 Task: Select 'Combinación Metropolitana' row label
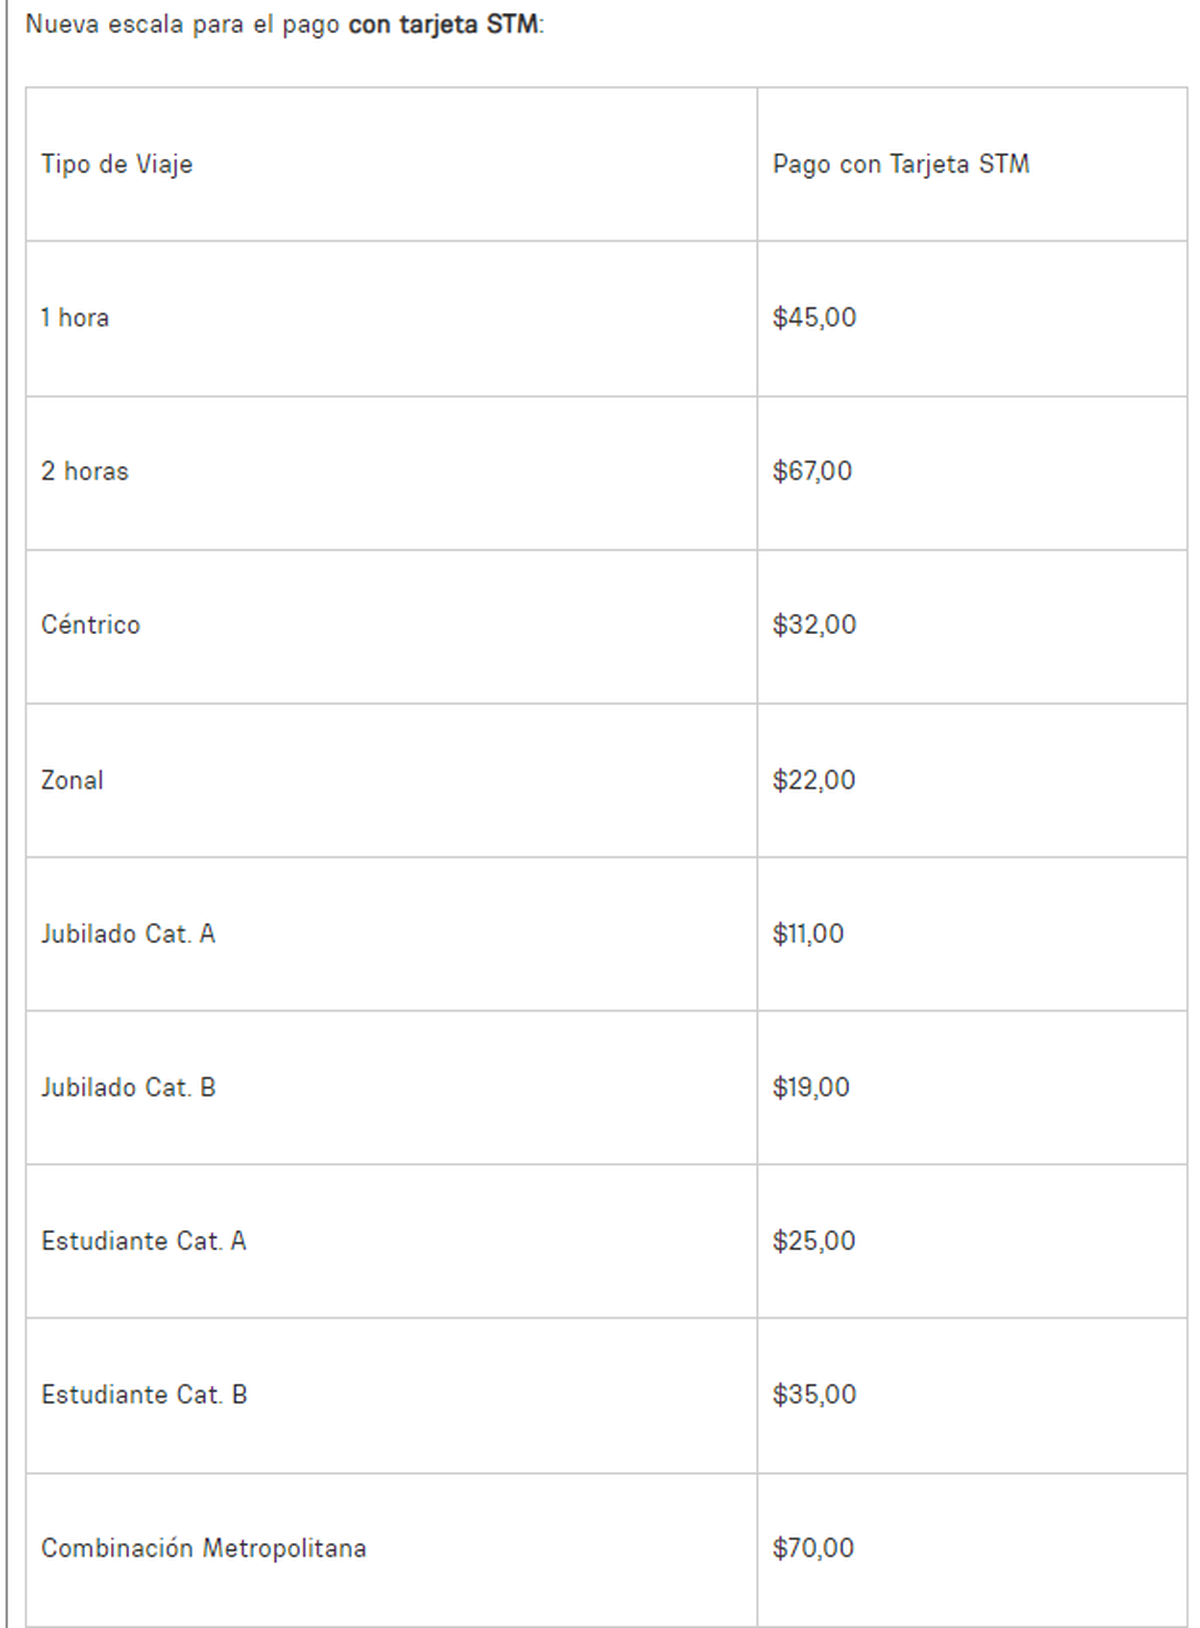pos(204,1548)
